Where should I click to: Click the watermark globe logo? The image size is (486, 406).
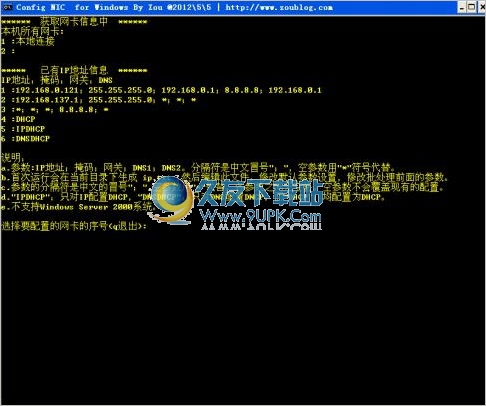[171, 199]
